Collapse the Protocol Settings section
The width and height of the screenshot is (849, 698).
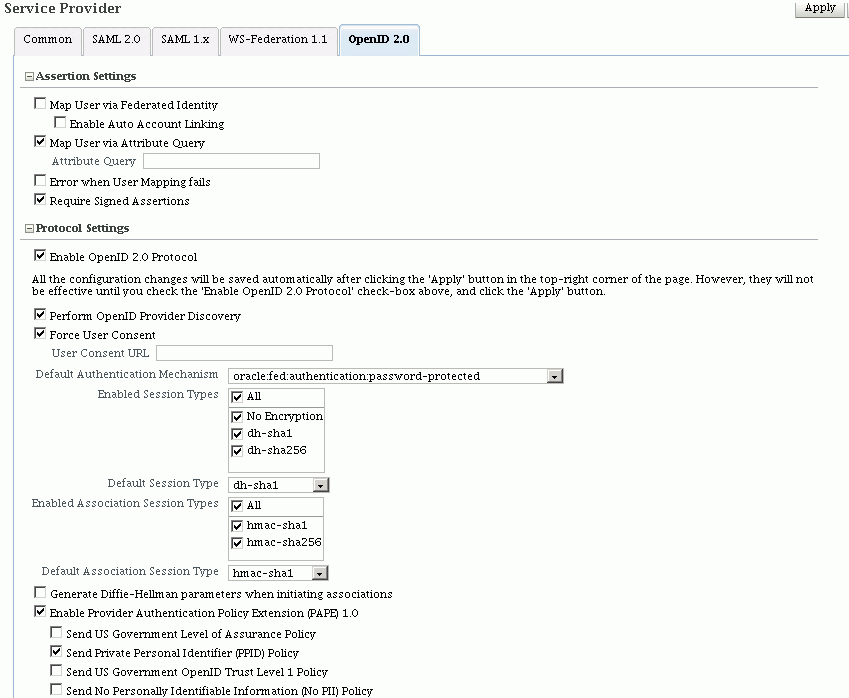tap(31, 228)
